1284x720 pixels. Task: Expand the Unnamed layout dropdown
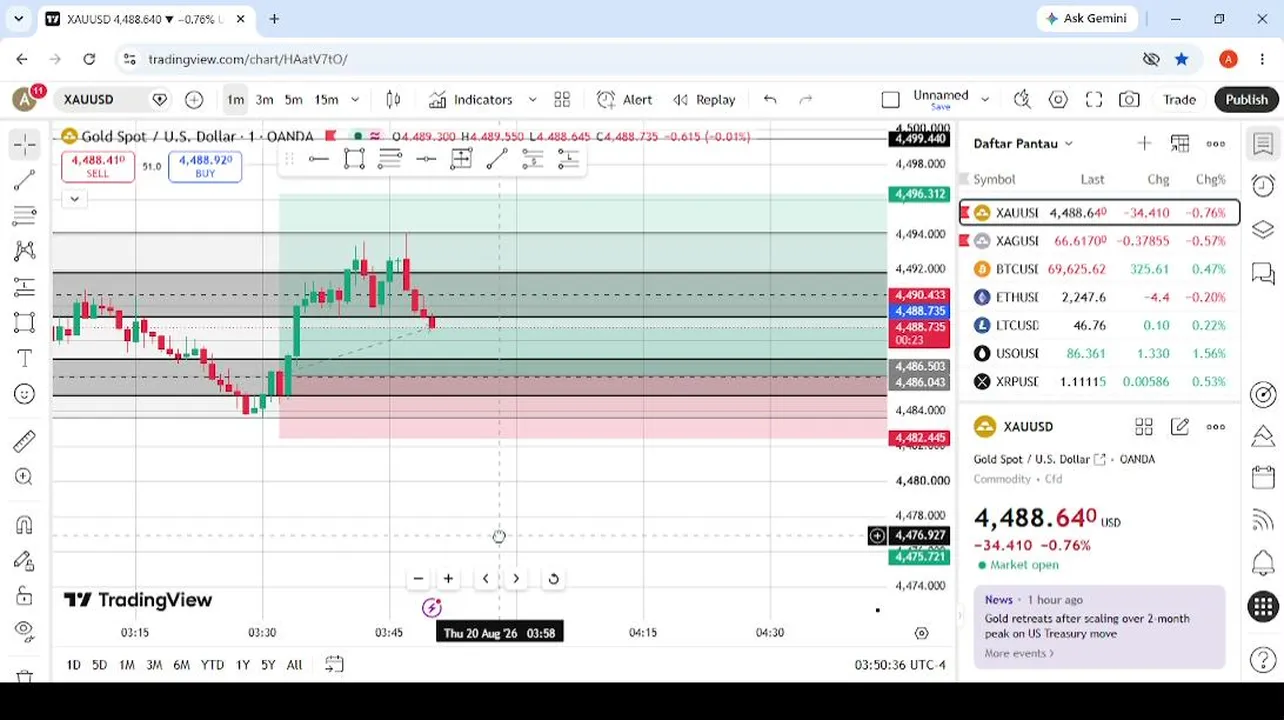pos(985,99)
